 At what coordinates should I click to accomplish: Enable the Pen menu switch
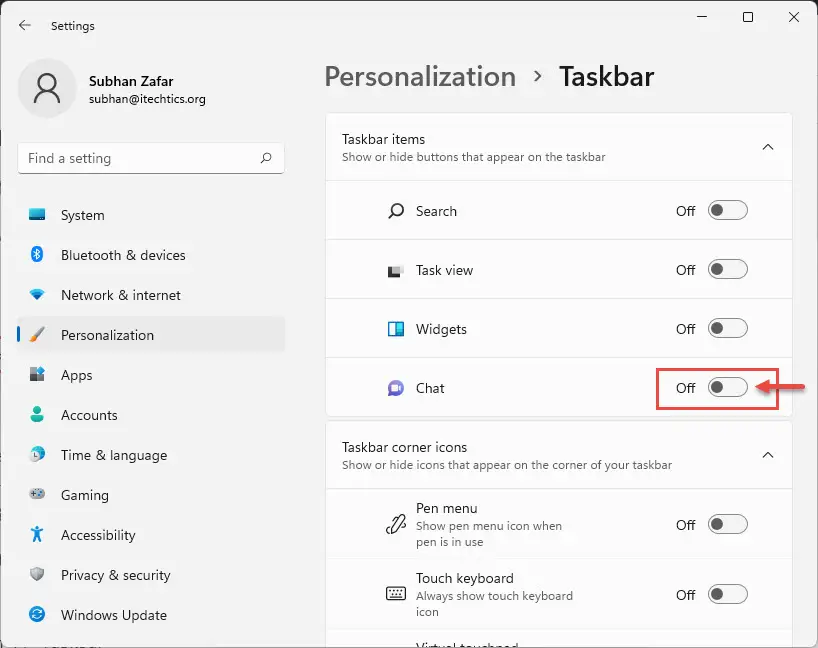point(728,524)
